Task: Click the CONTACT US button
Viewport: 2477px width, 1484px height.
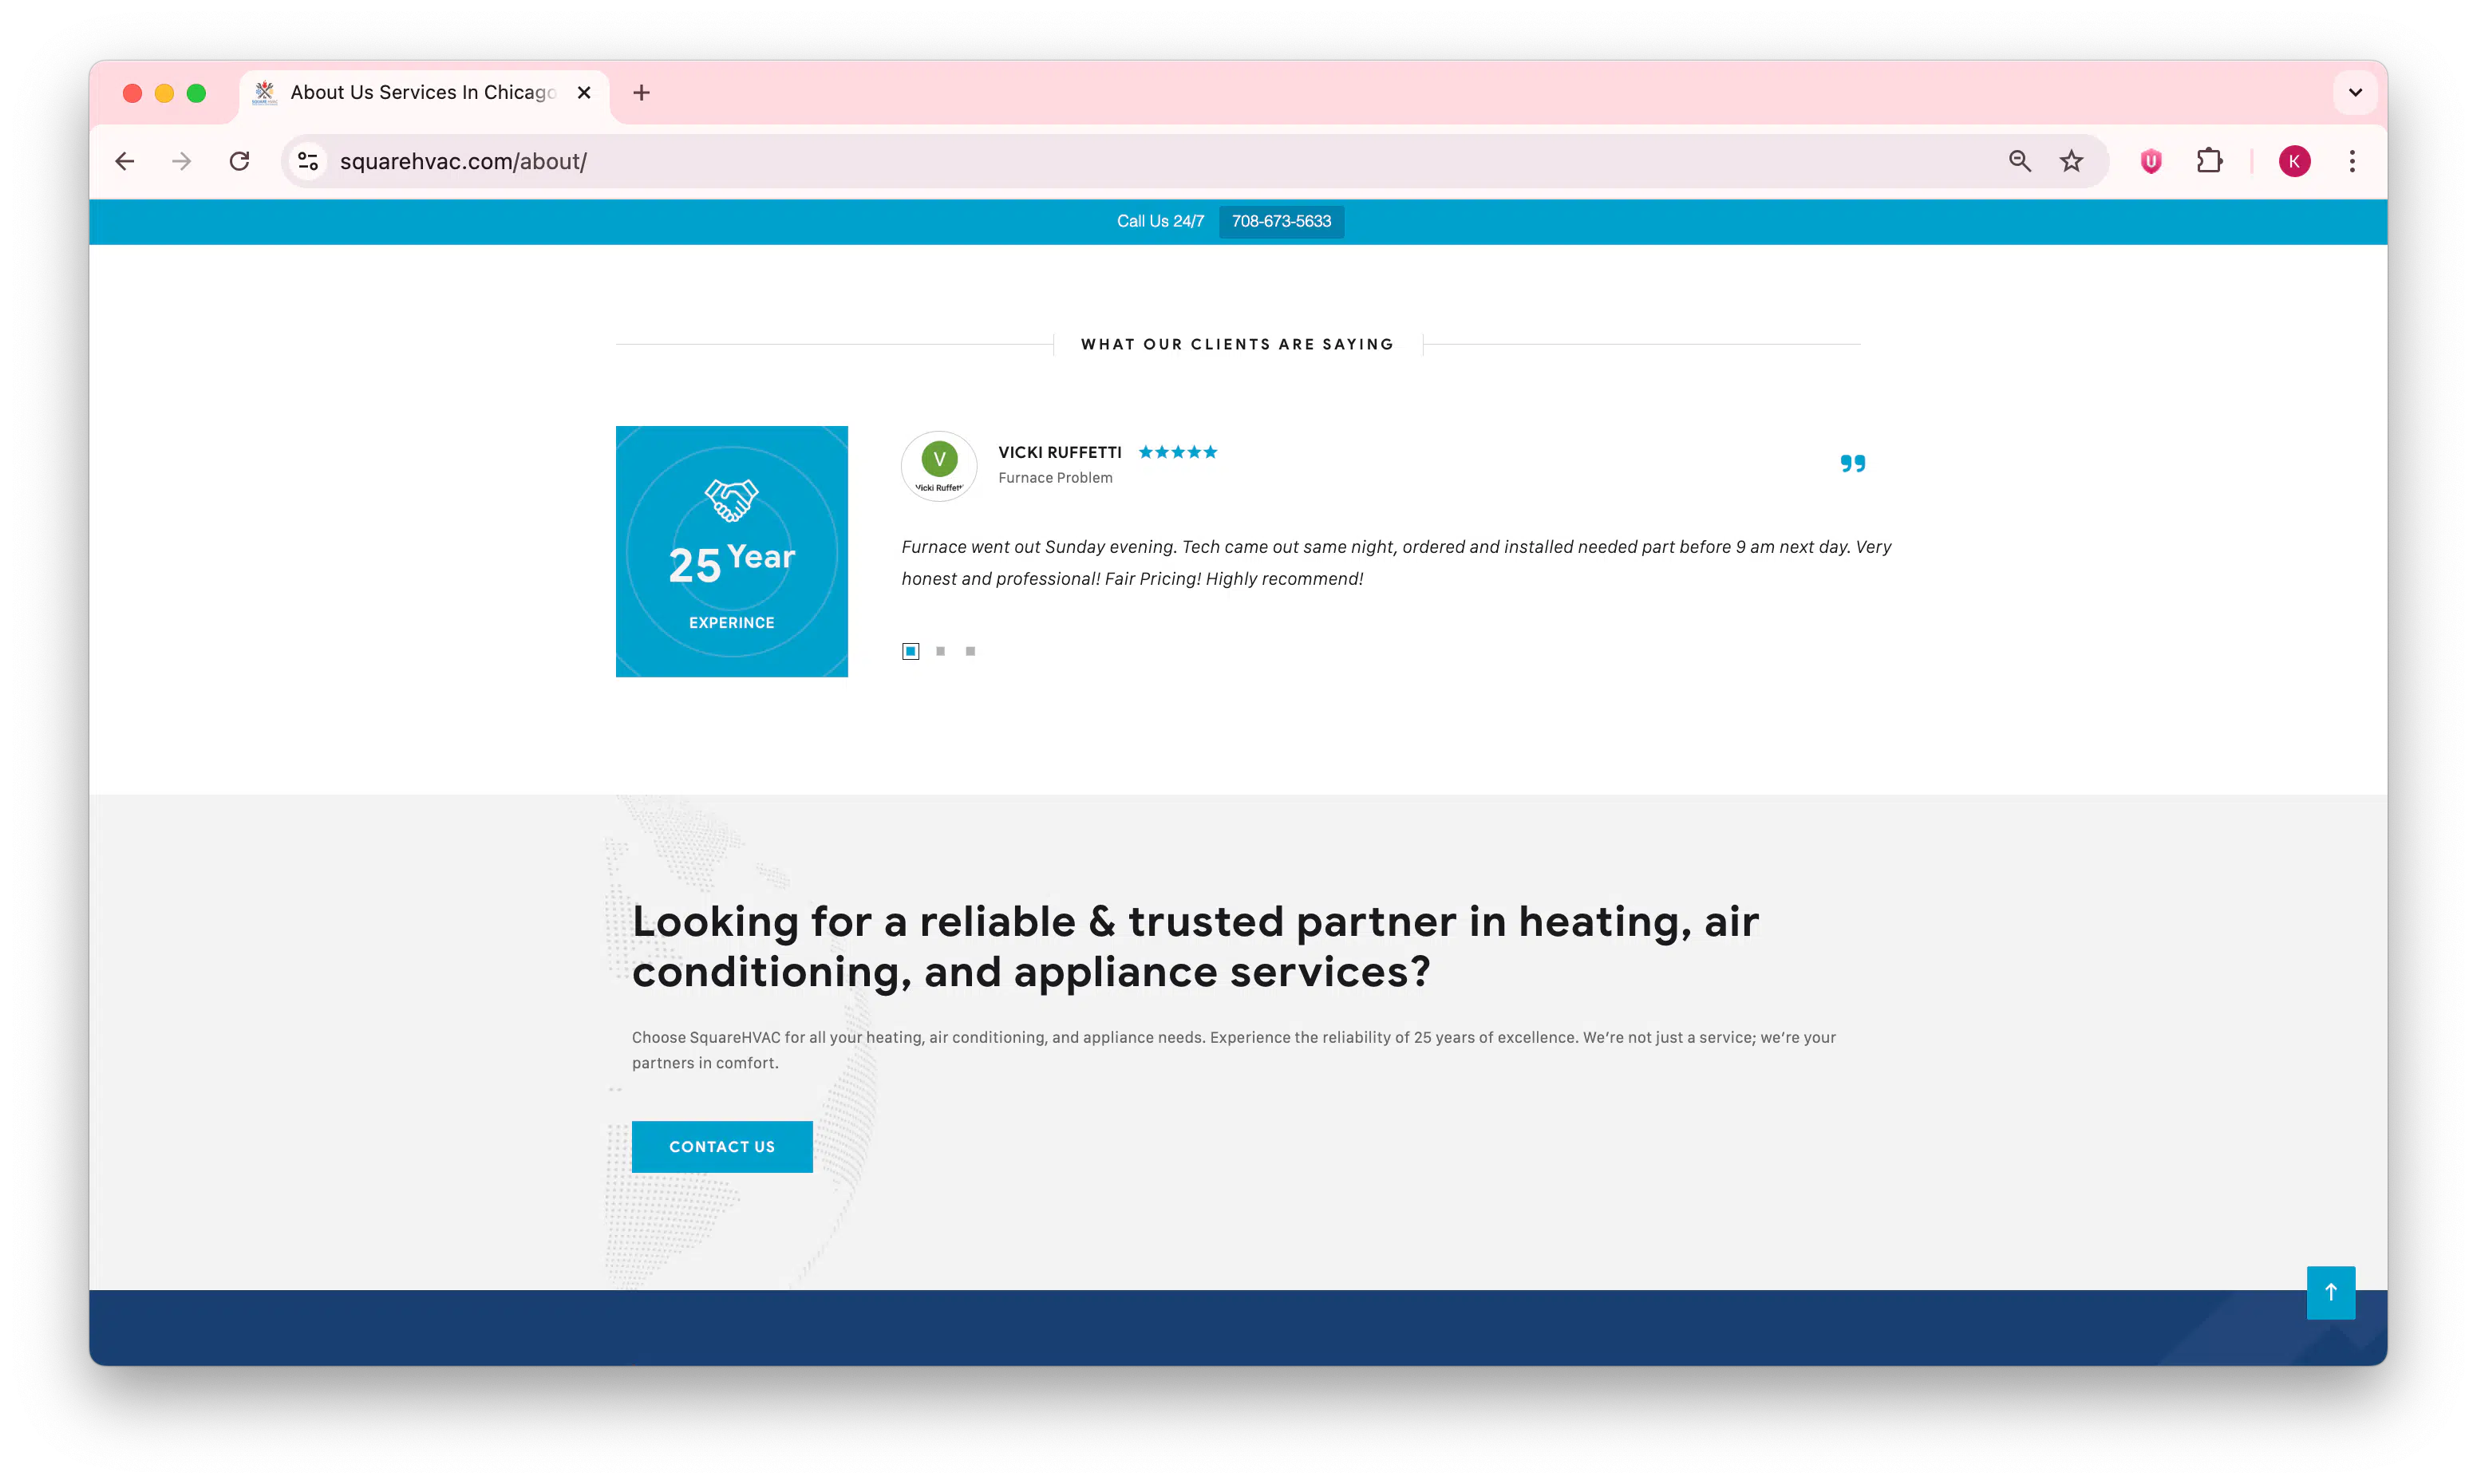Action: pyautogui.click(x=721, y=1146)
